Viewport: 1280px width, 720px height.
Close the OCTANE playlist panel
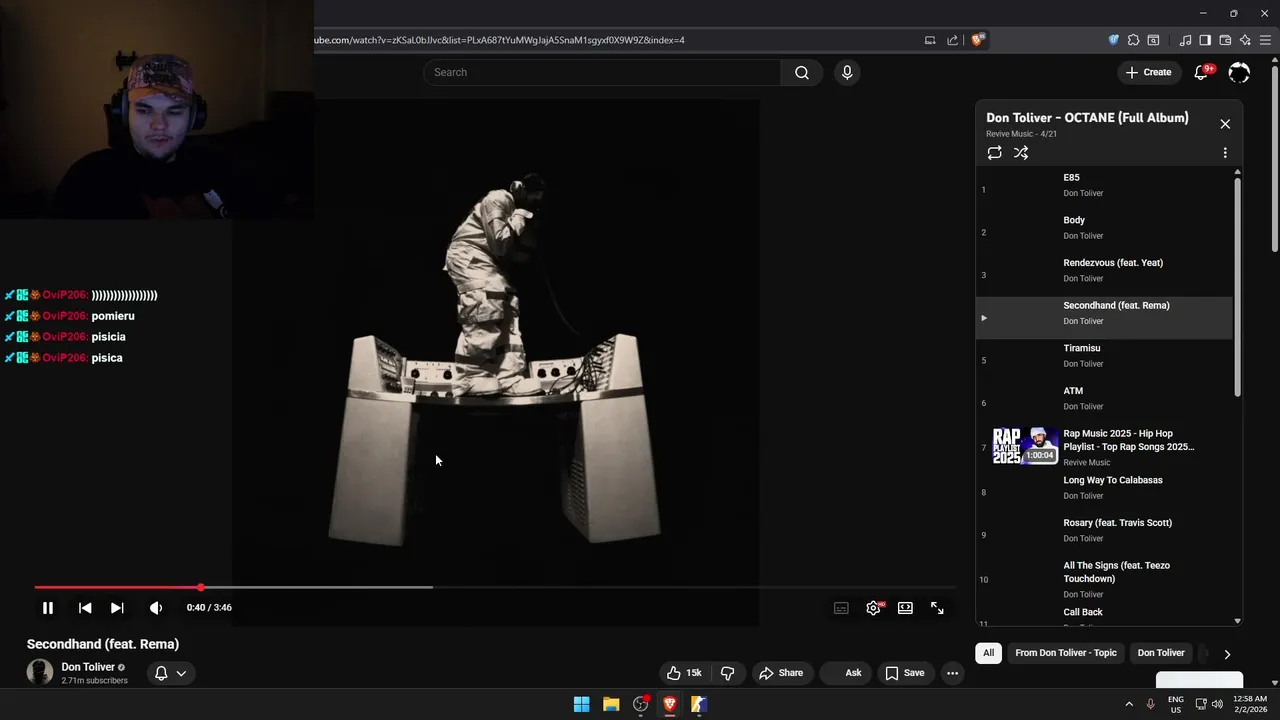point(1225,124)
